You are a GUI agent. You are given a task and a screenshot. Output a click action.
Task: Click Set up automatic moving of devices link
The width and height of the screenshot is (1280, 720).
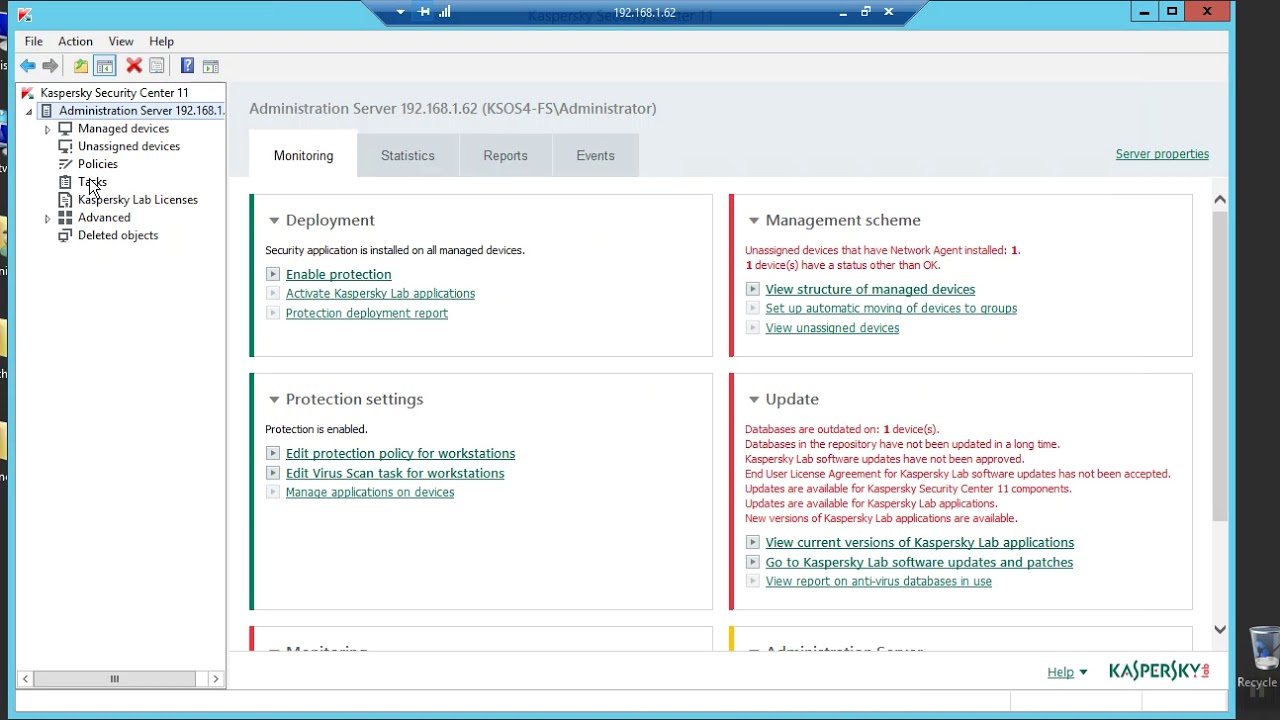click(891, 308)
